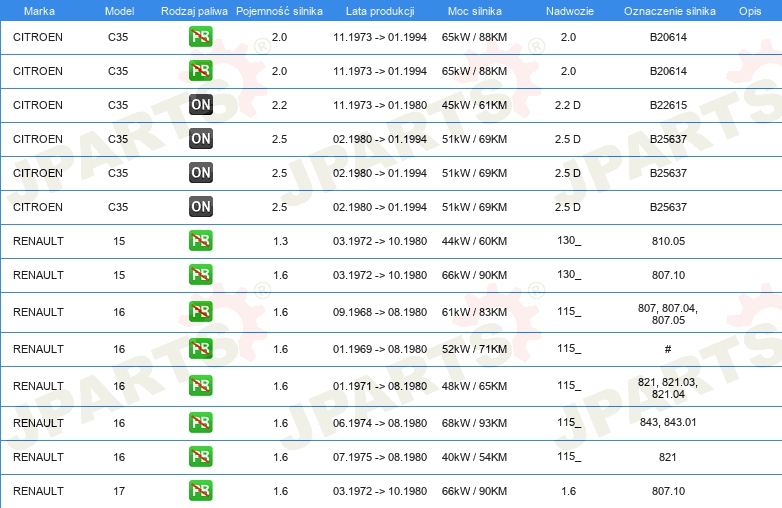Select the 40kW / 54KM power cell
The height and width of the screenshot is (508, 782).
point(474,457)
